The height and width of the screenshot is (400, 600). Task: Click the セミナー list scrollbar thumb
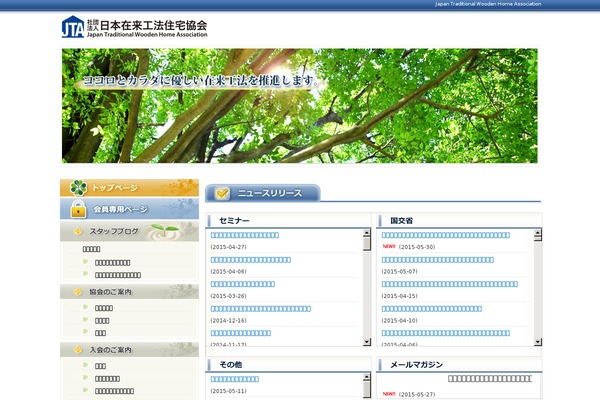(x=367, y=243)
